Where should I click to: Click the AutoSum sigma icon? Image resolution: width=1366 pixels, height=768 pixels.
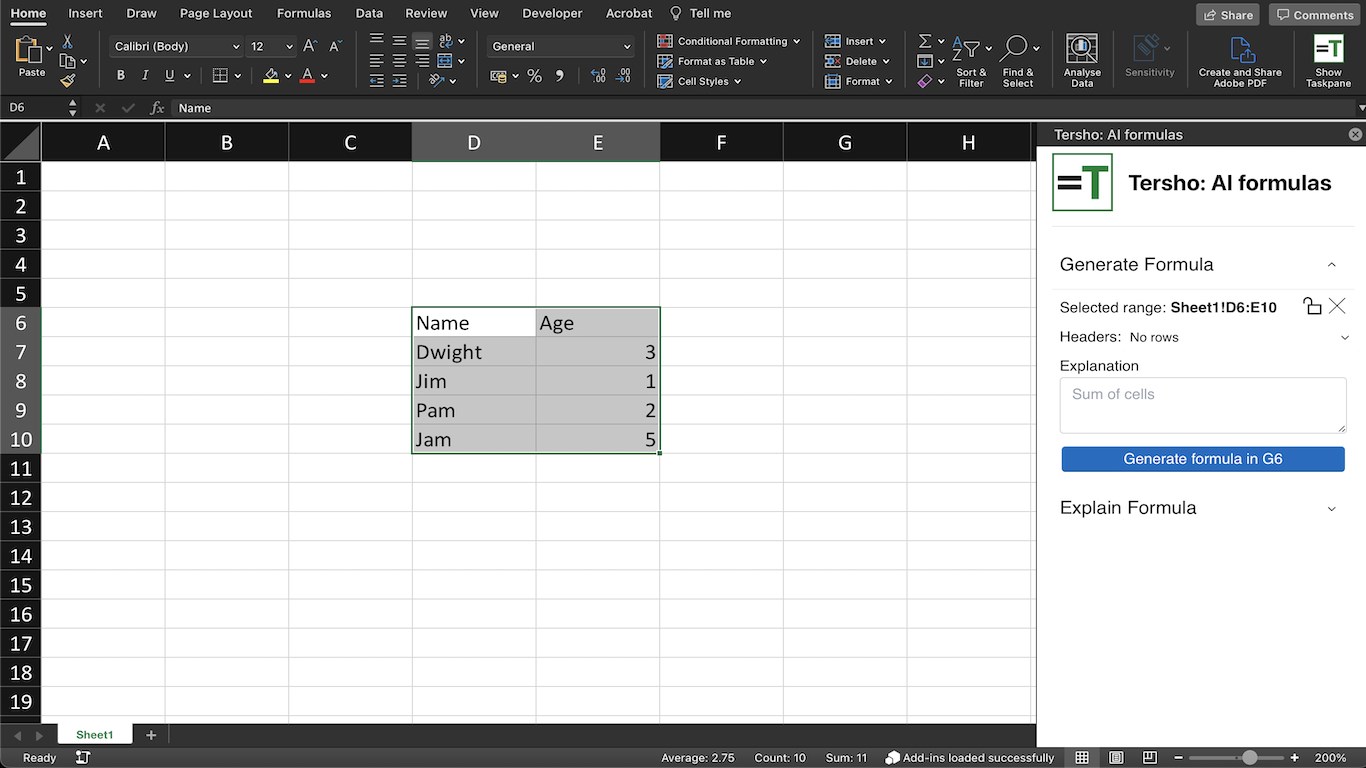(x=925, y=41)
